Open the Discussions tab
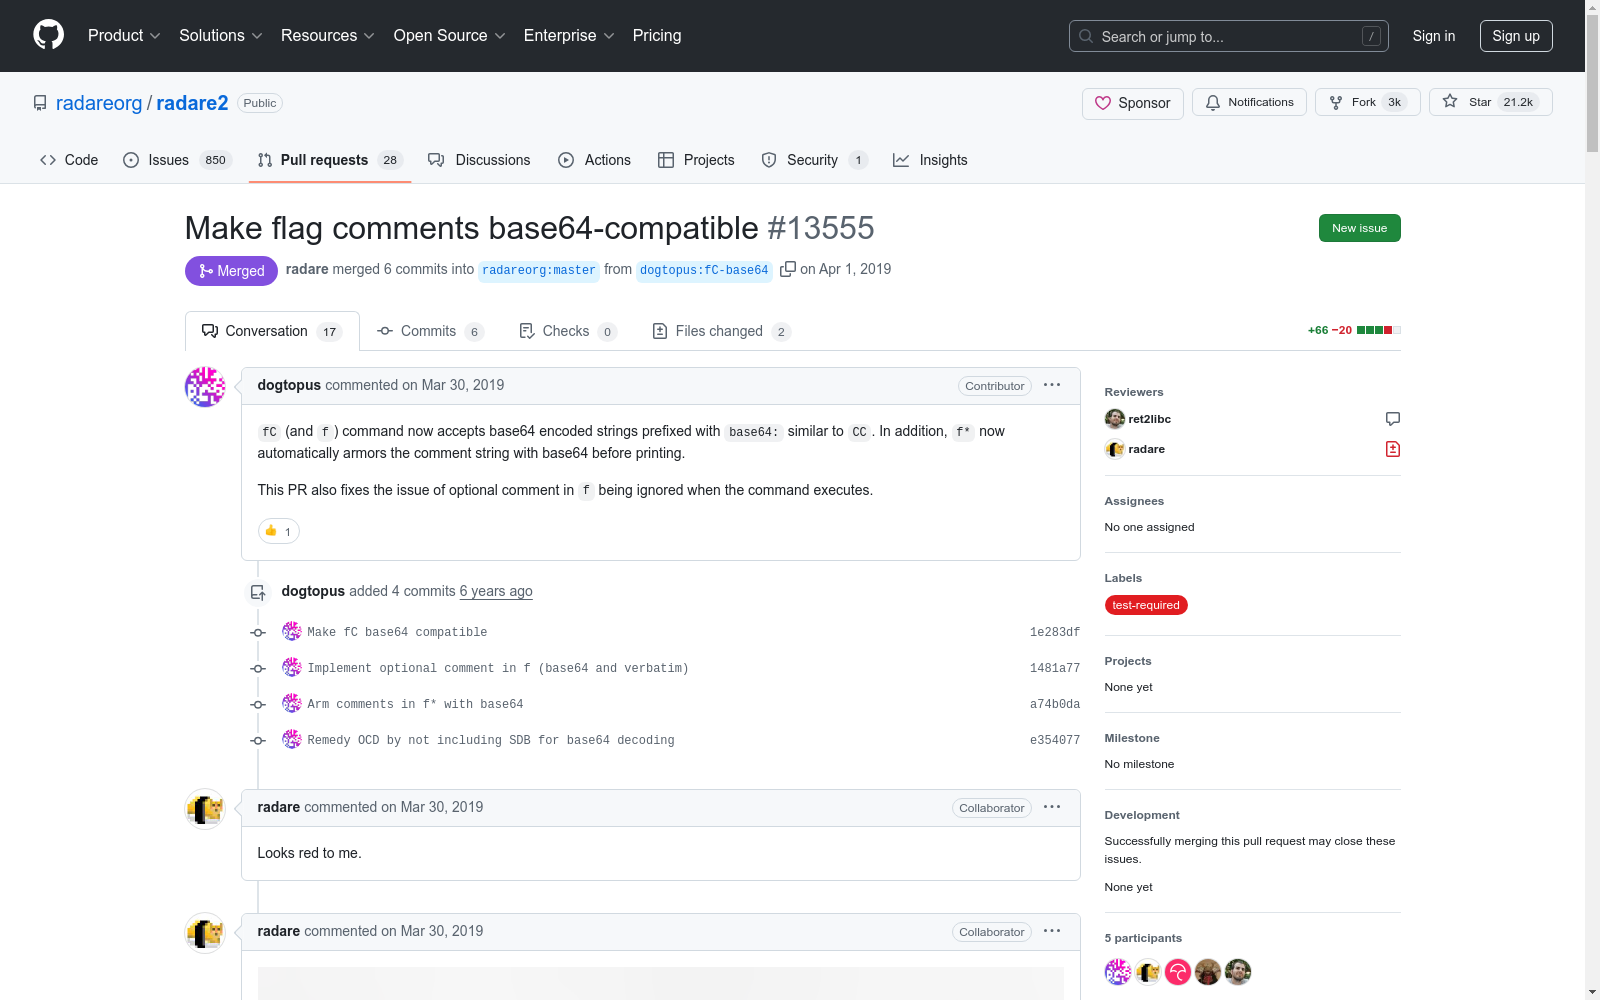Viewport: 1600px width, 1000px height. click(x=479, y=160)
